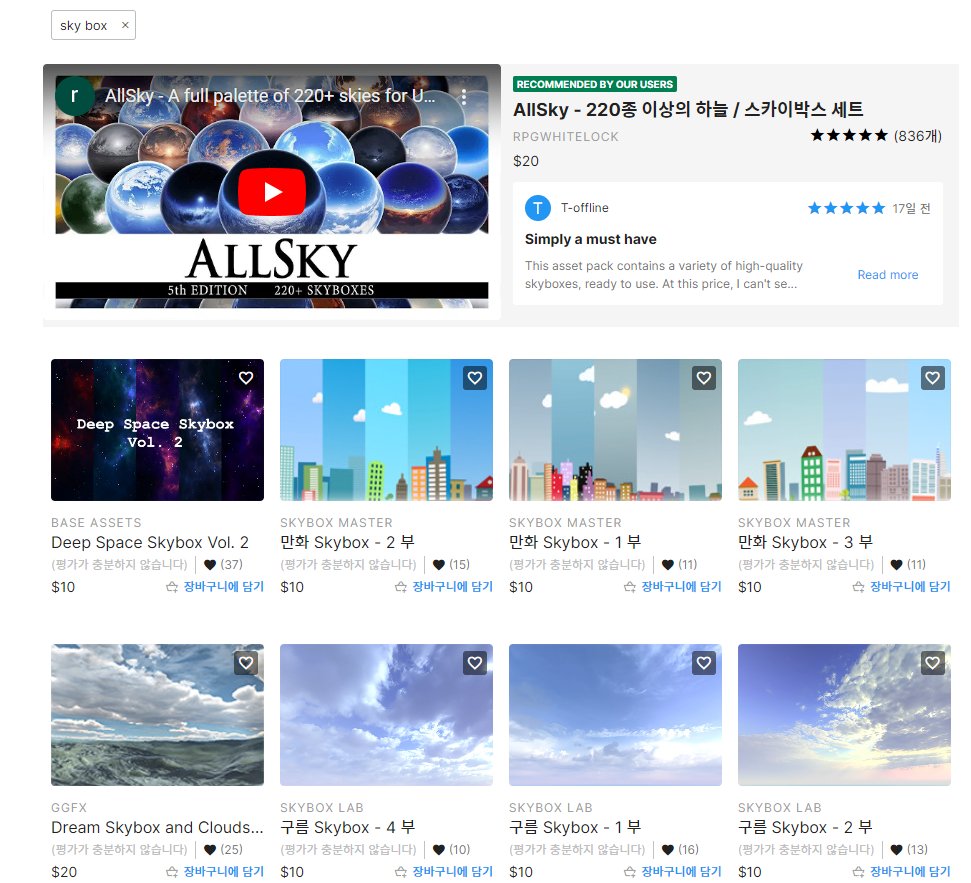Open the Dream Skybox and Clouds thumbnail
This screenshot has width=971, height=883.
157,715
